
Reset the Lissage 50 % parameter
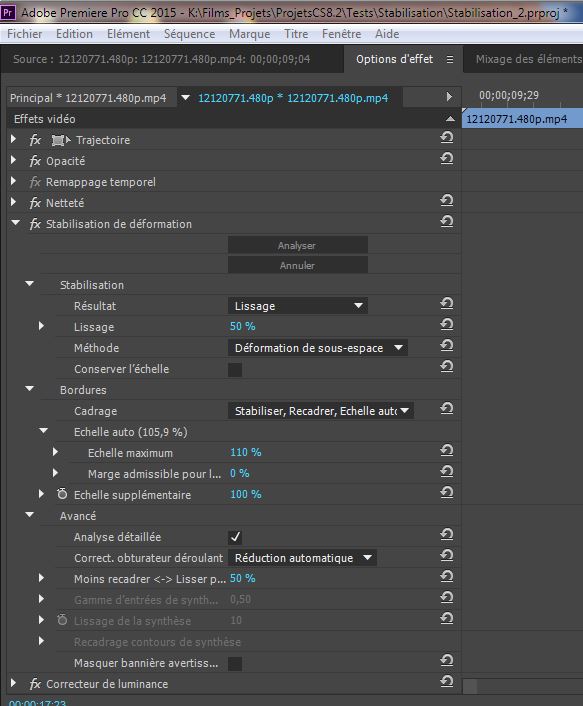click(447, 325)
